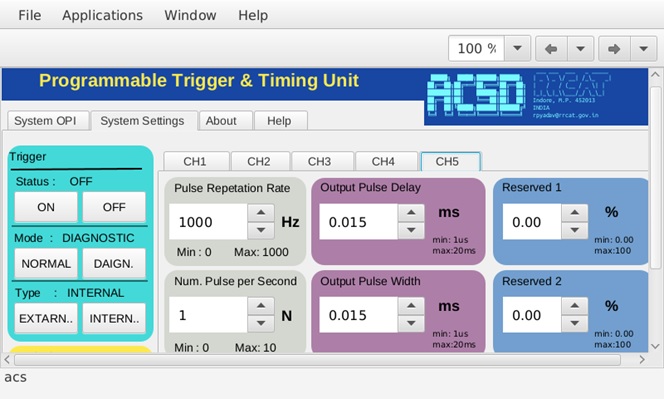
Task: Set trigger mode to NORMAL
Action: tap(46, 263)
